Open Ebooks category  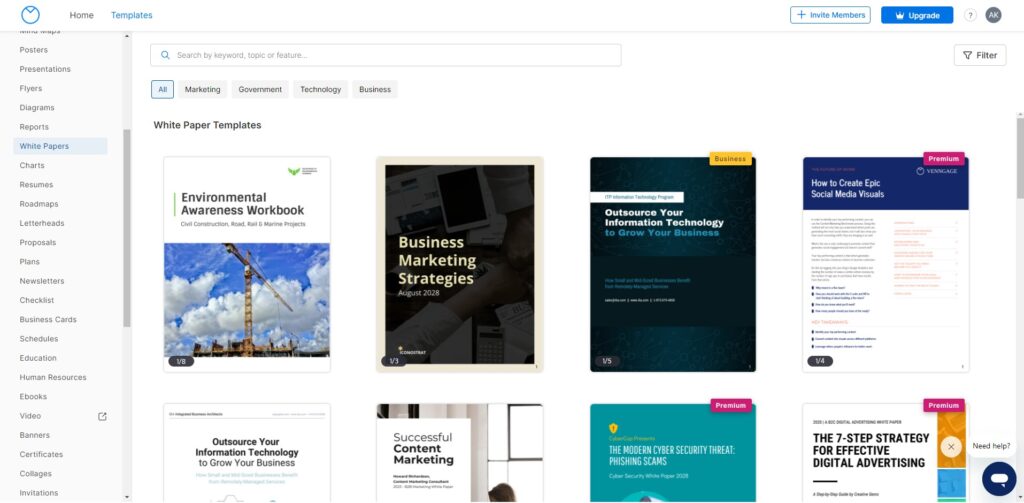(x=33, y=397)
